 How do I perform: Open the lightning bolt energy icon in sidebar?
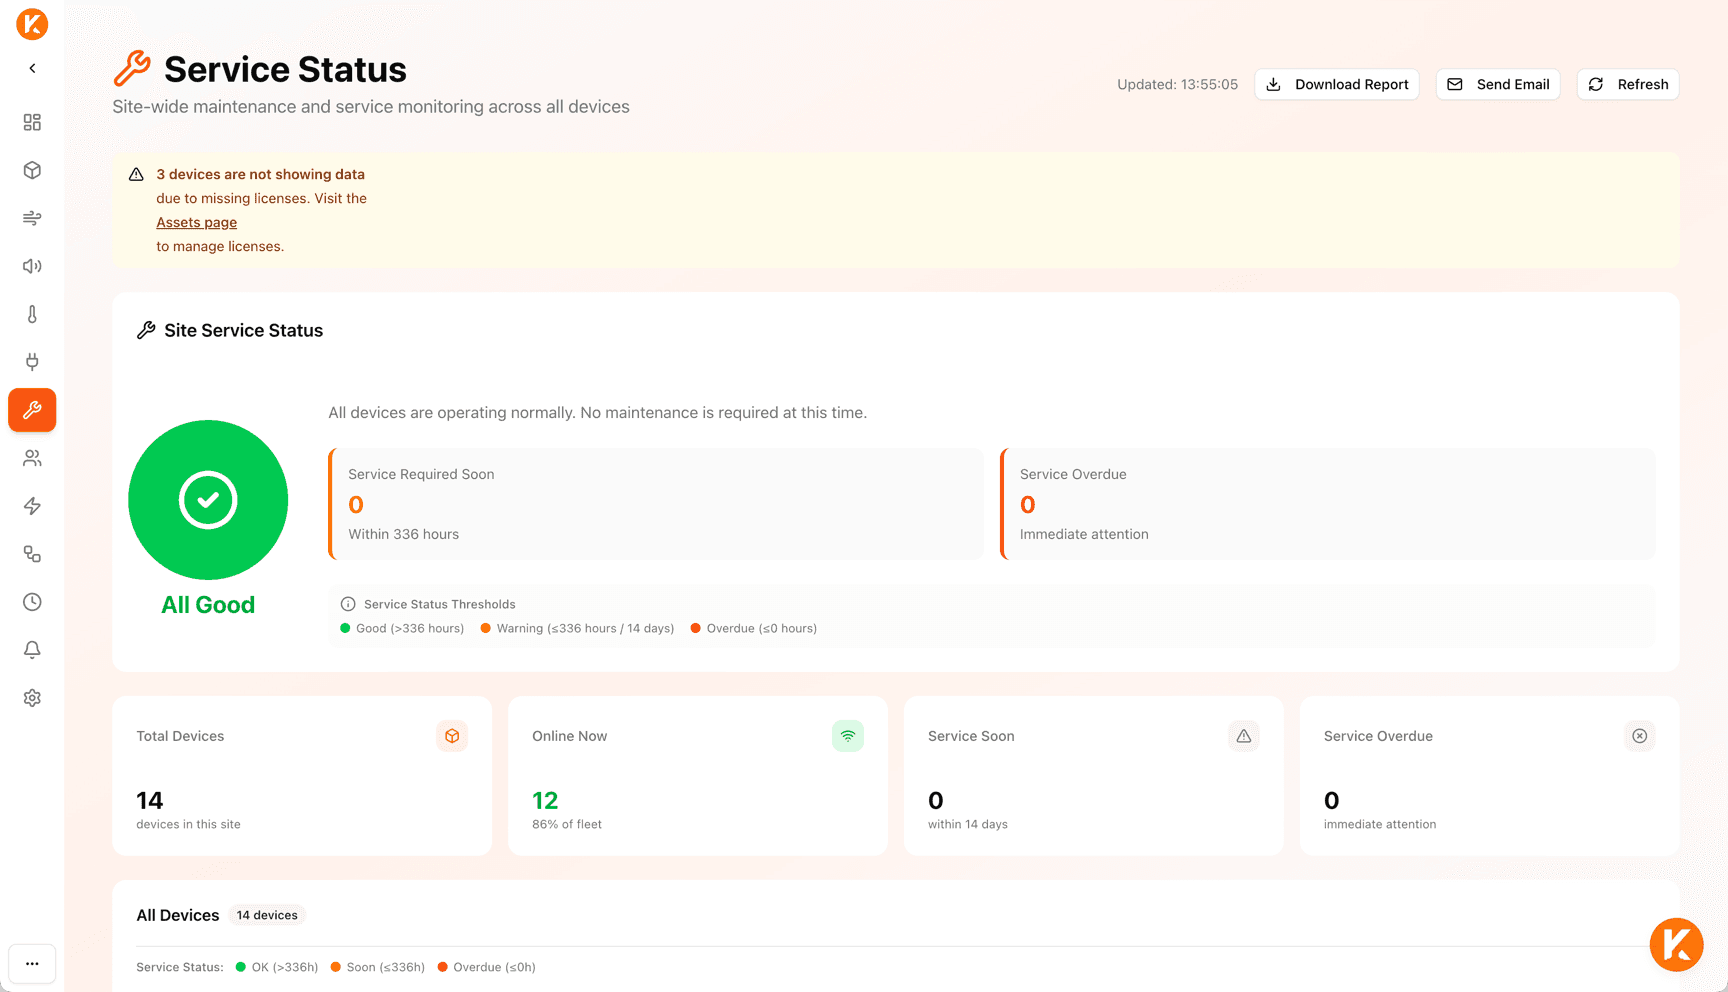click(x=32, y=506)
